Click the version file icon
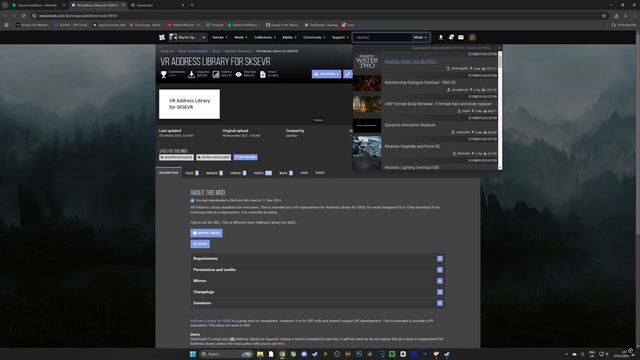 point(262,74)
